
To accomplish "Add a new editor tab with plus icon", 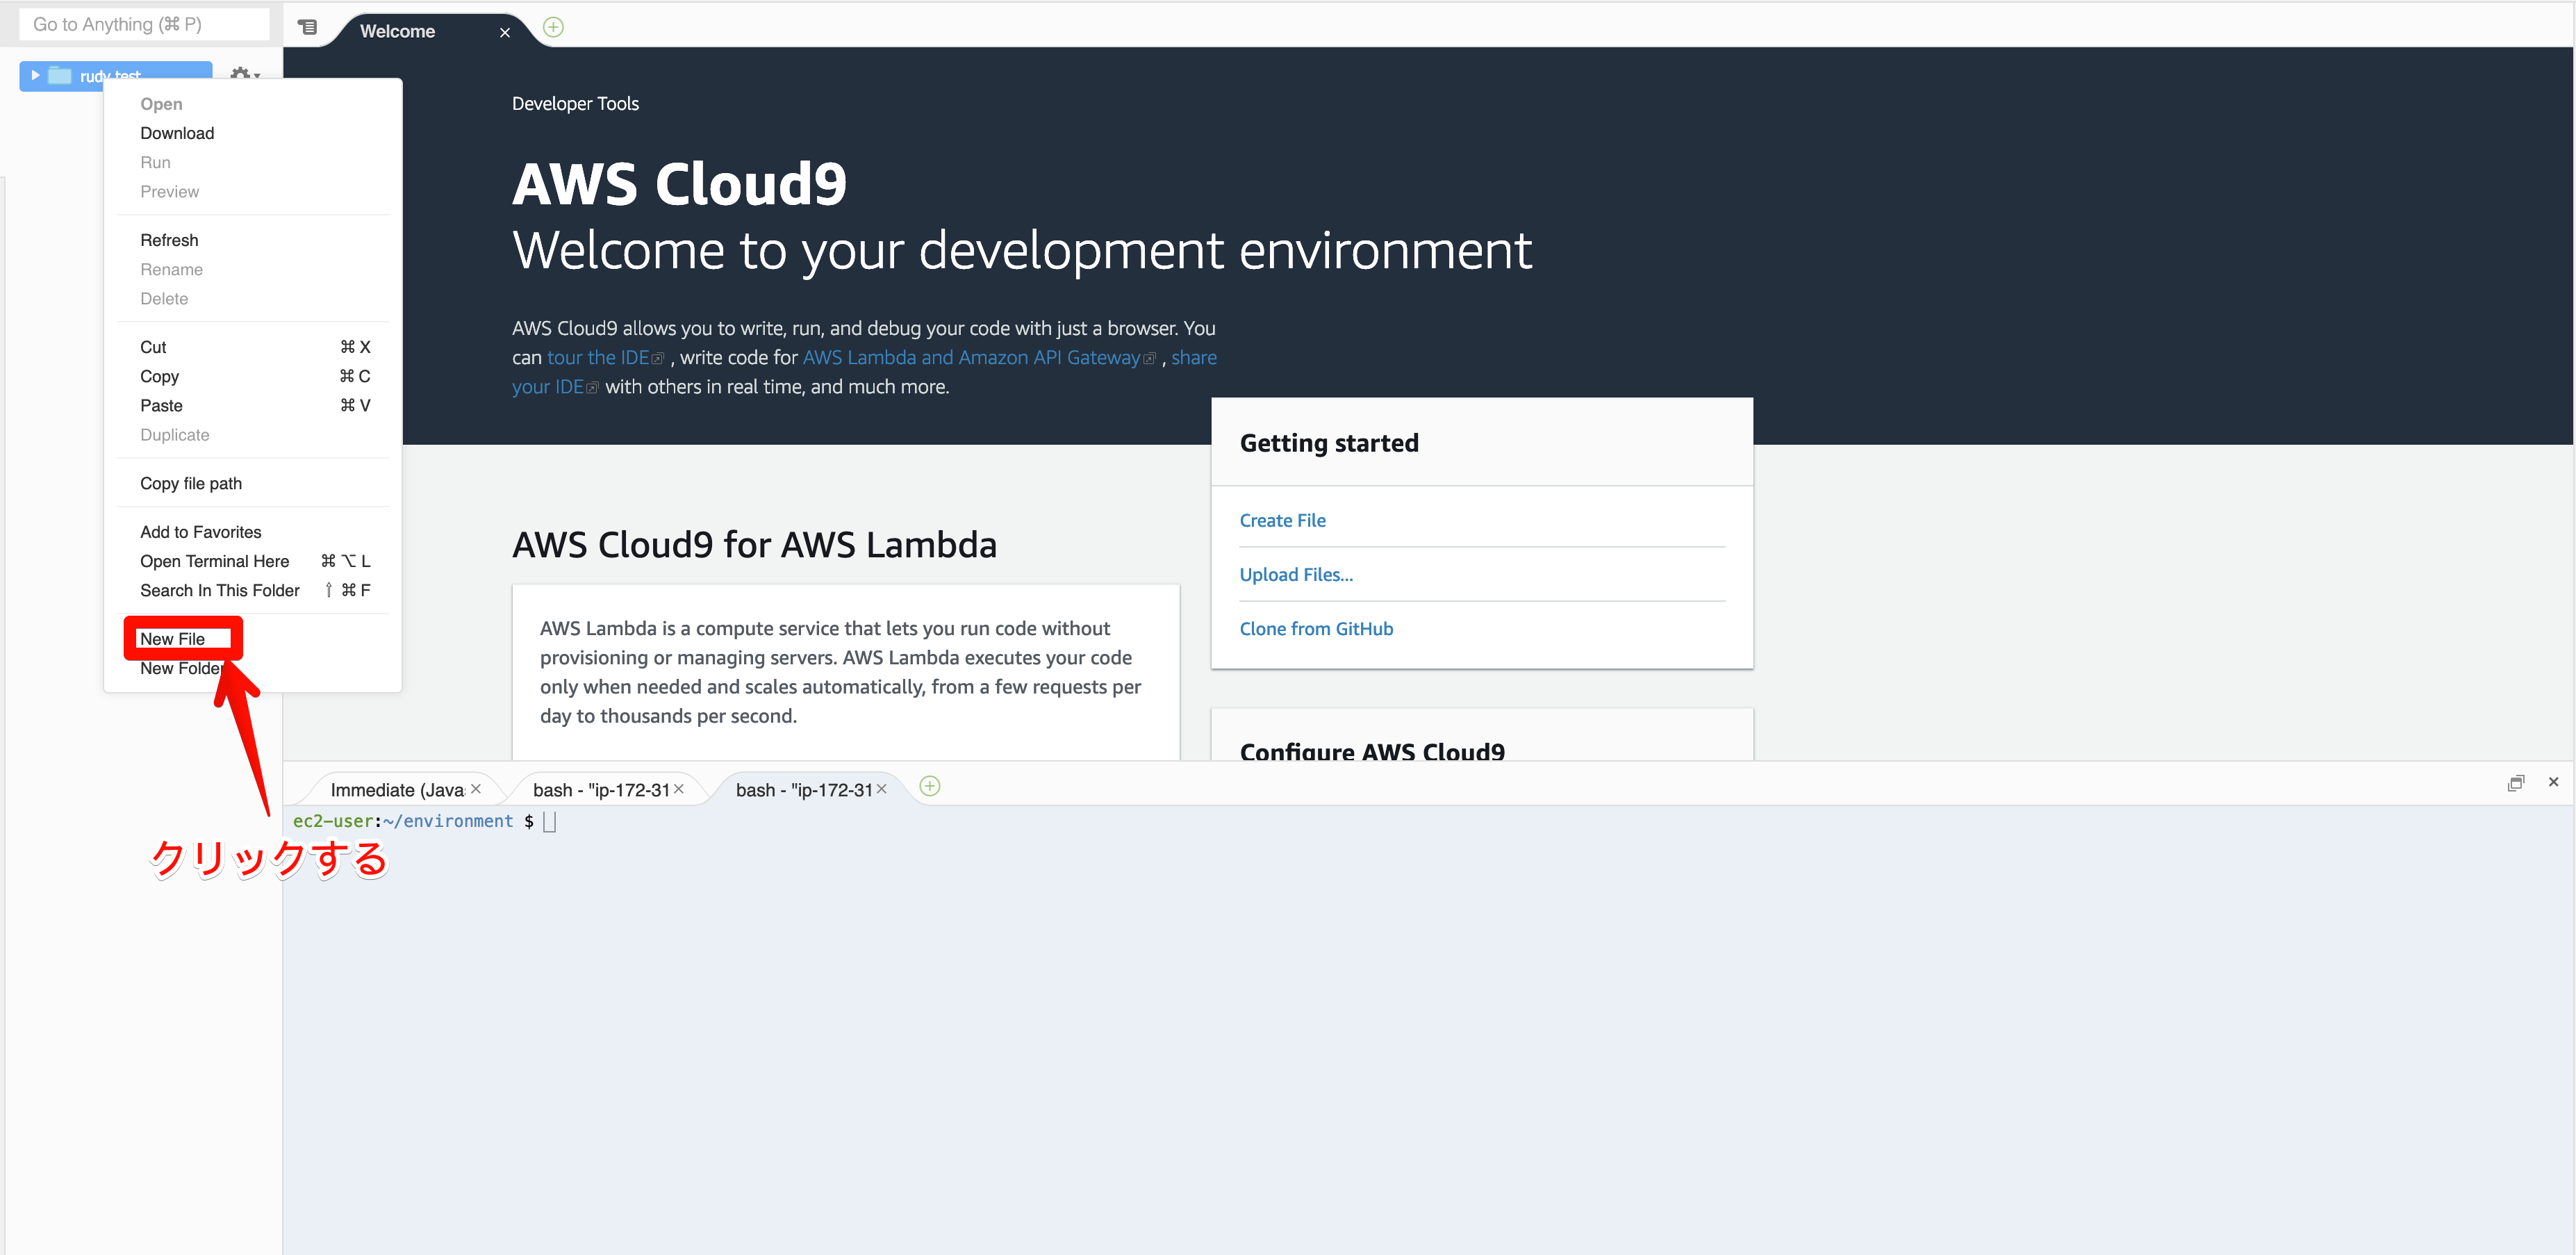I will tap(553, 28).
